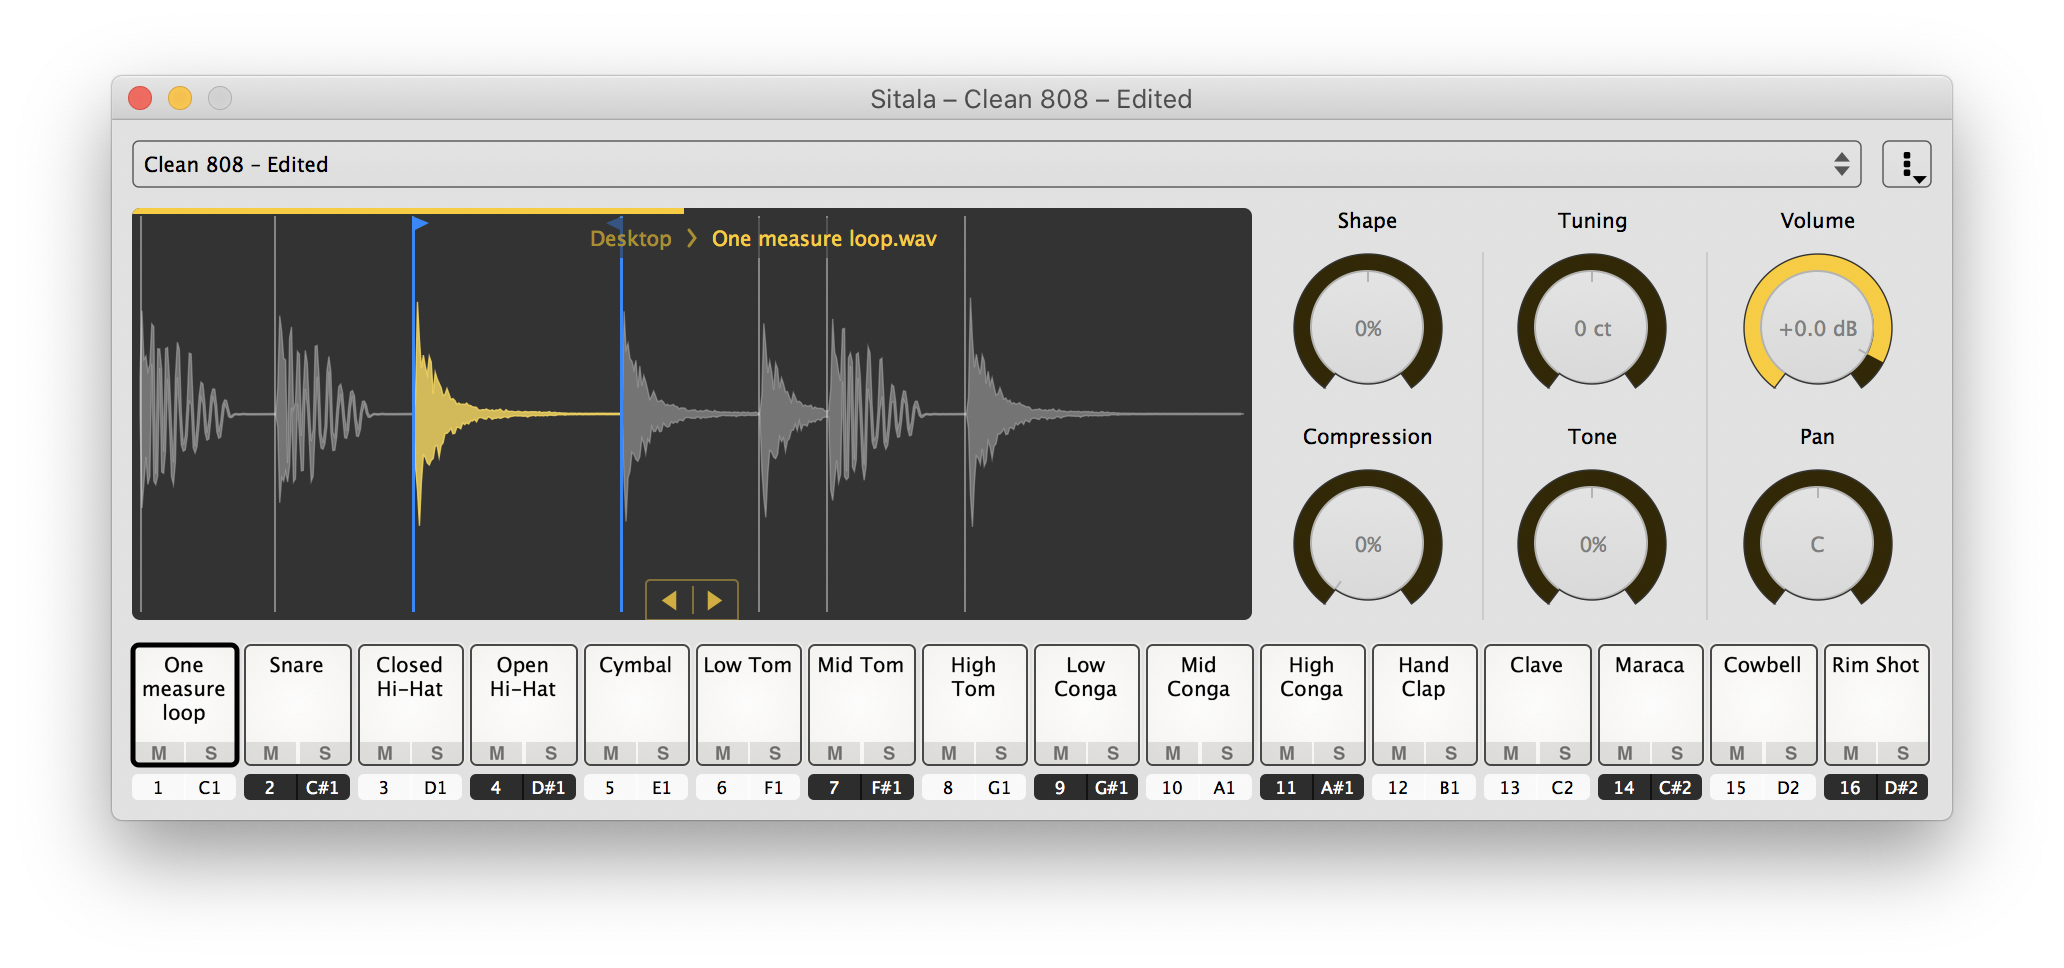Select the previous slice arrow below the waveform

tap(669, 600)
